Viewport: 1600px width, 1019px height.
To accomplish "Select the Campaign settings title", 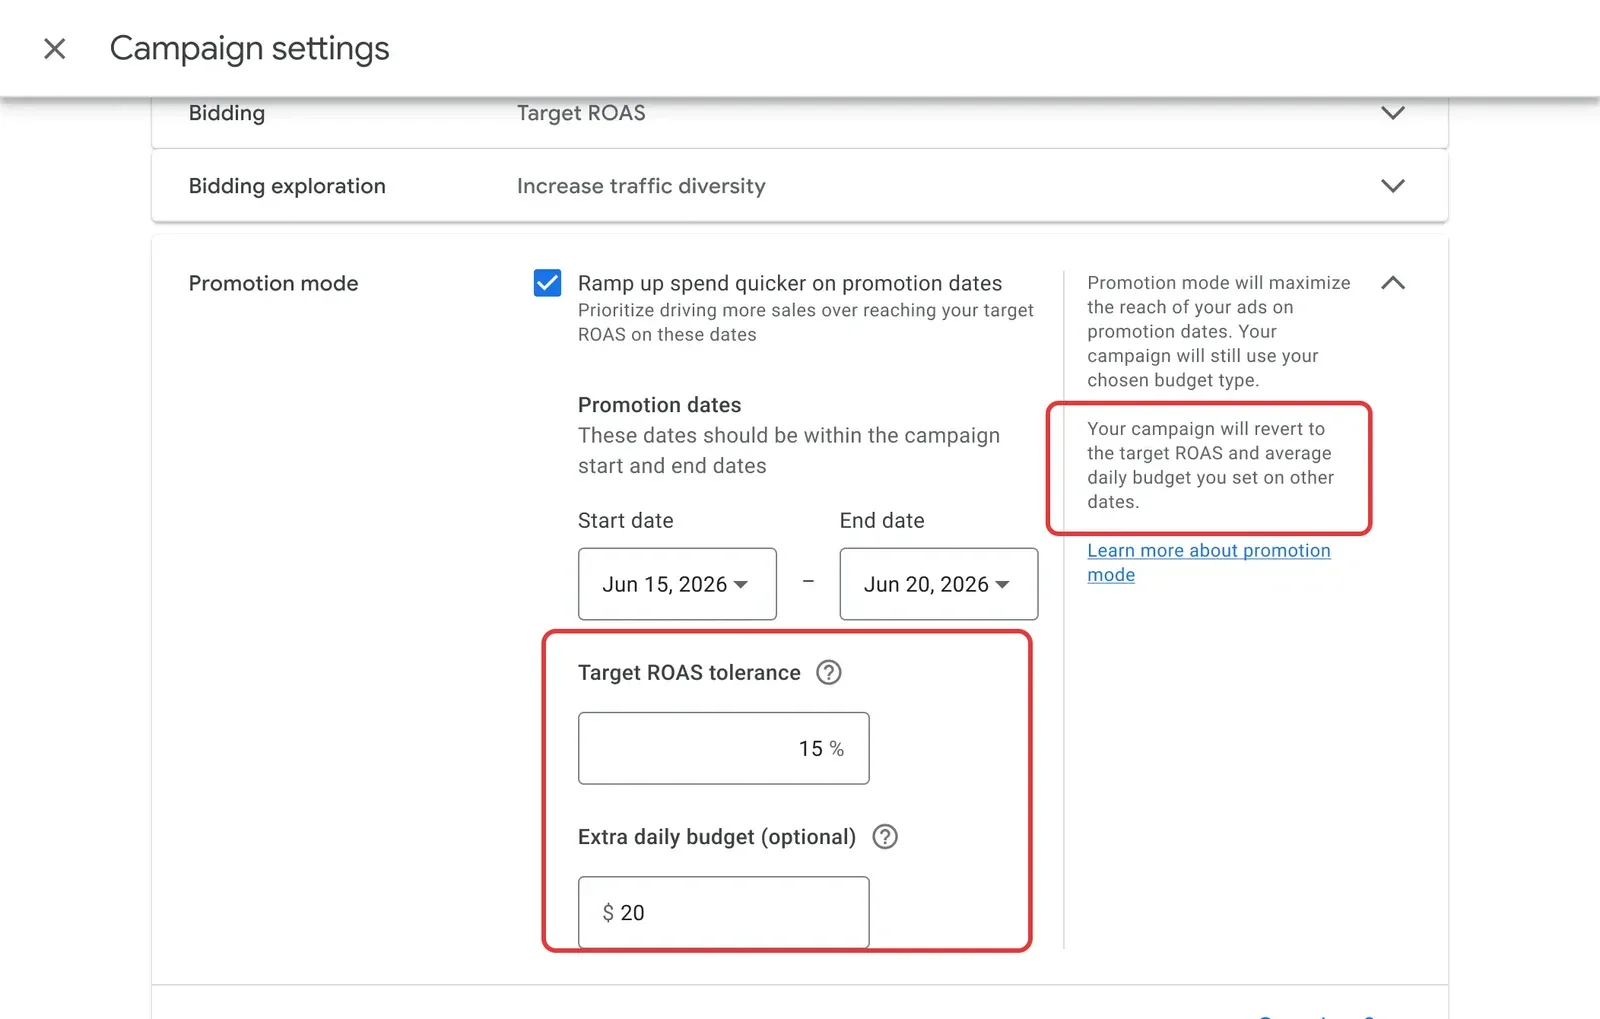I will [250, 48].
